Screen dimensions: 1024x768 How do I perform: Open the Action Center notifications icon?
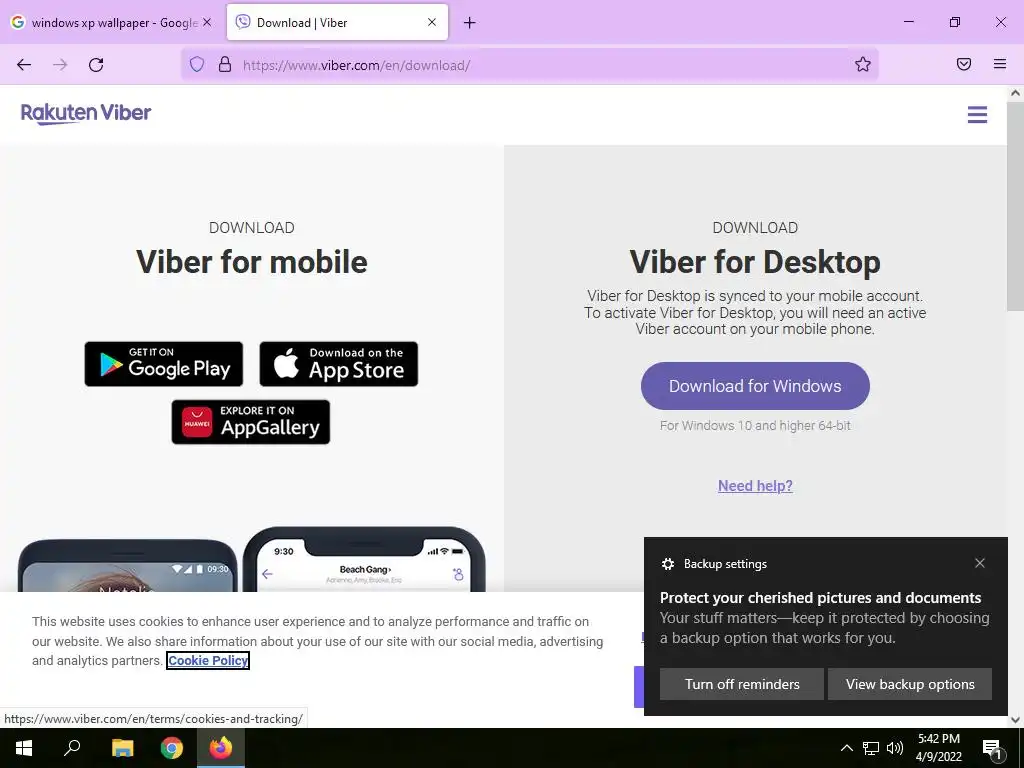coord(992,749)
